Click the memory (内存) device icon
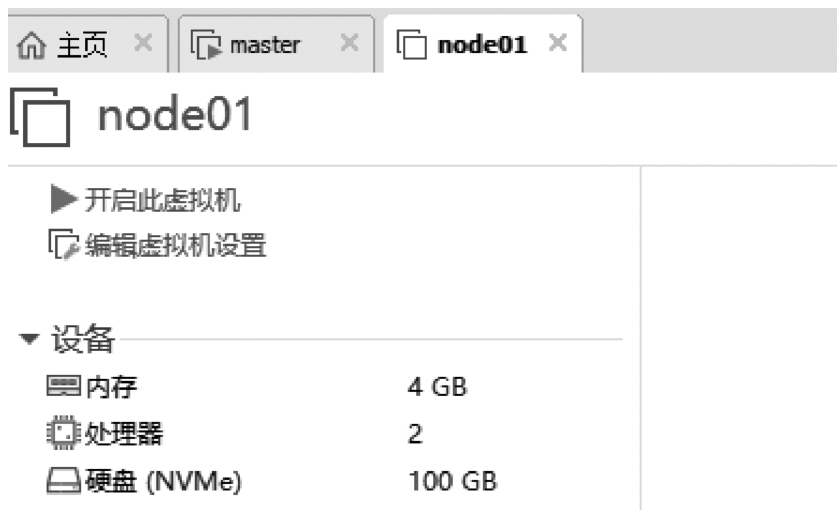 click(x=60, y=386)
